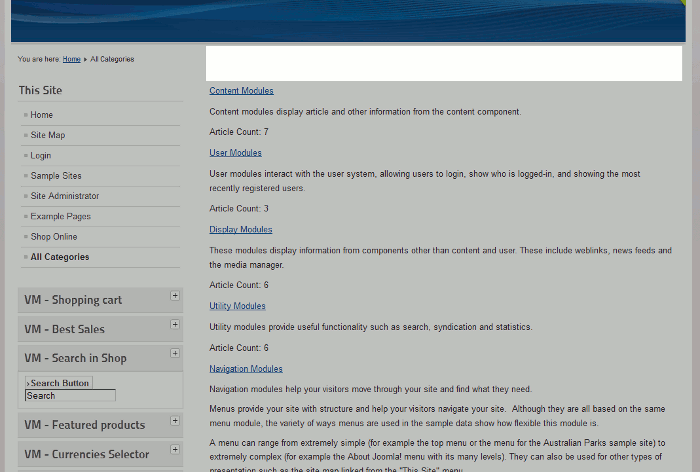The height and width of the screenshot is (472, 700).
Task: Select All Categories menu item
Action: click(x=60, y=257)
